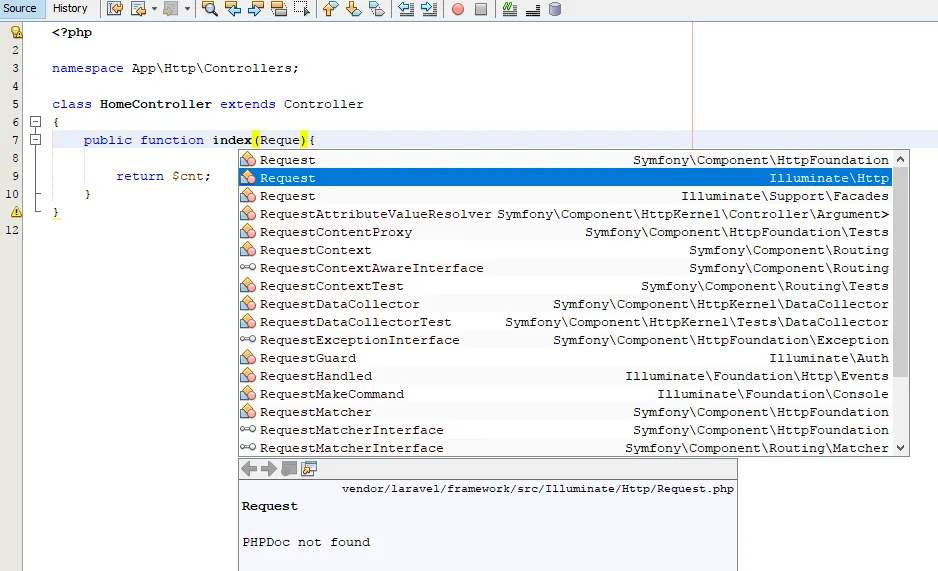Pick RequestMatcherInterface from HttpFoundation

(x=565, y=429)
